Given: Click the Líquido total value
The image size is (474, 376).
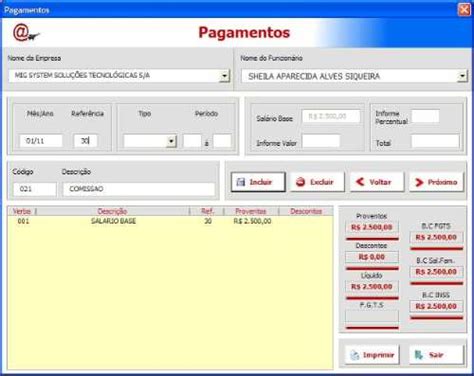Looking at the screenshot, I should [x=372, y=287].
